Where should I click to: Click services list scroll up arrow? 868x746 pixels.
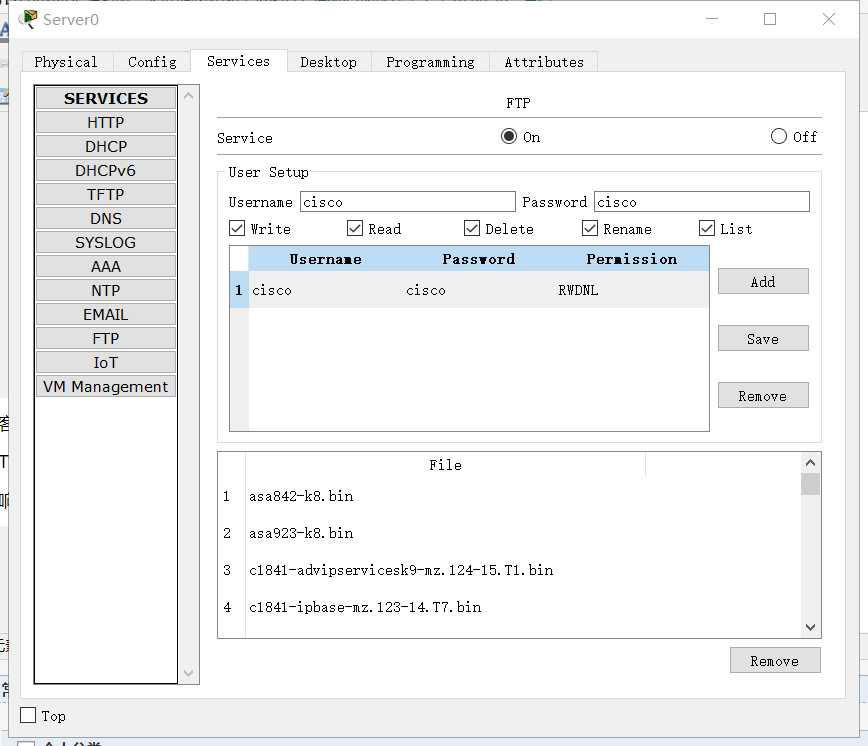(188, 96)
